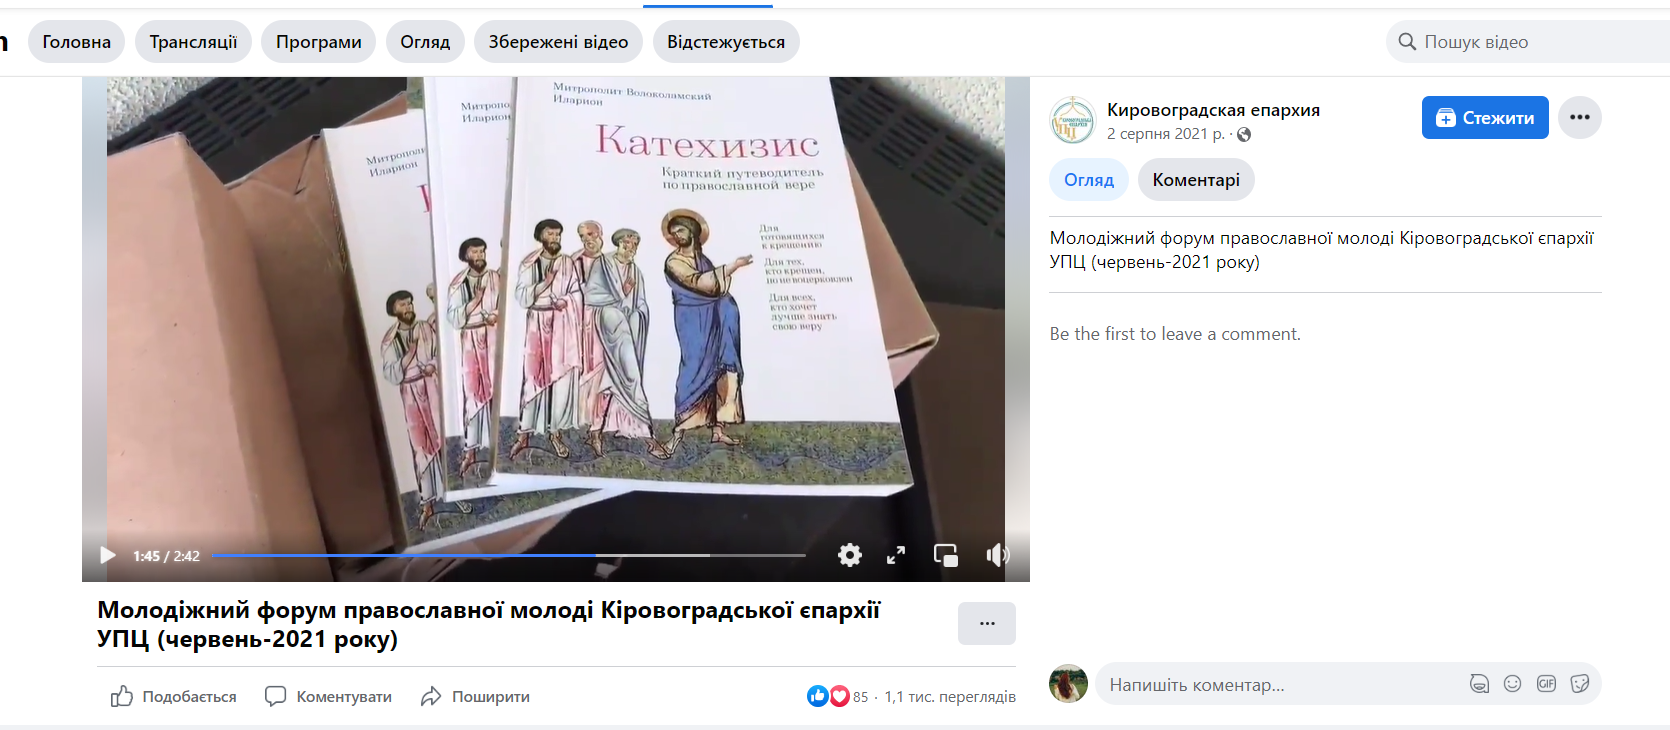The image size is (1670, 730).
Task: Click the public globe audience icon
Action: [x=1244, y=135]
